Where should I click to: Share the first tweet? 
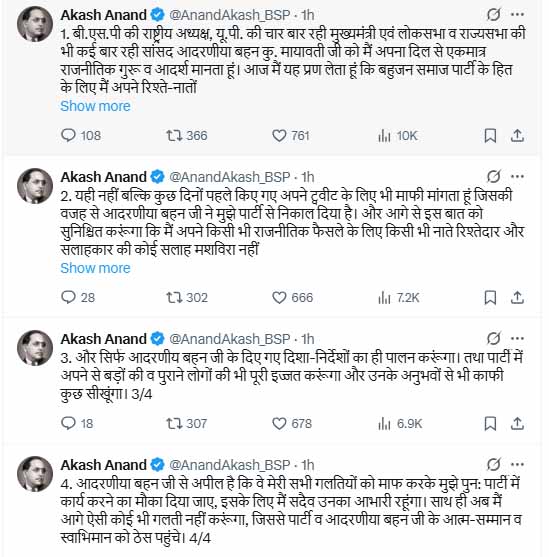[517, 136]
